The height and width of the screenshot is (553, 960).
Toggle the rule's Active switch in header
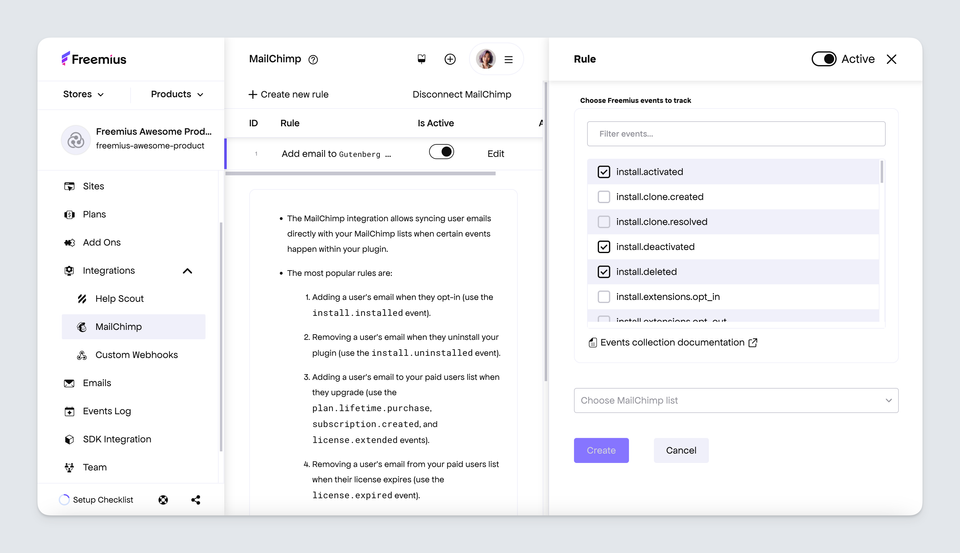point(824,59)
